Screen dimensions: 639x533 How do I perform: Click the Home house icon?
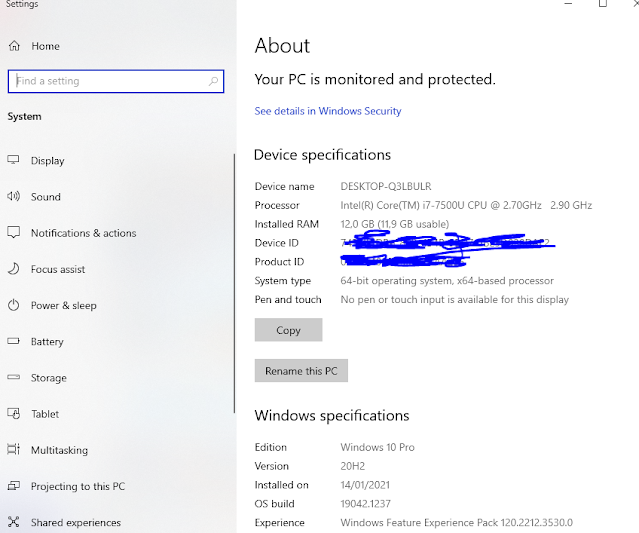[14, 46]
